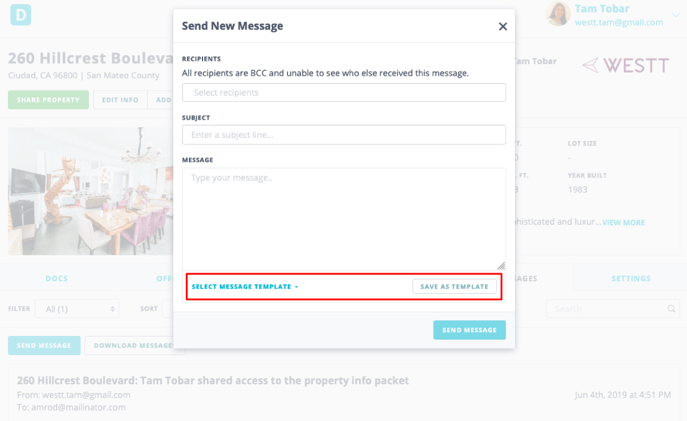Click into the message text area
The image size is (687, 421).
(344, 219)
